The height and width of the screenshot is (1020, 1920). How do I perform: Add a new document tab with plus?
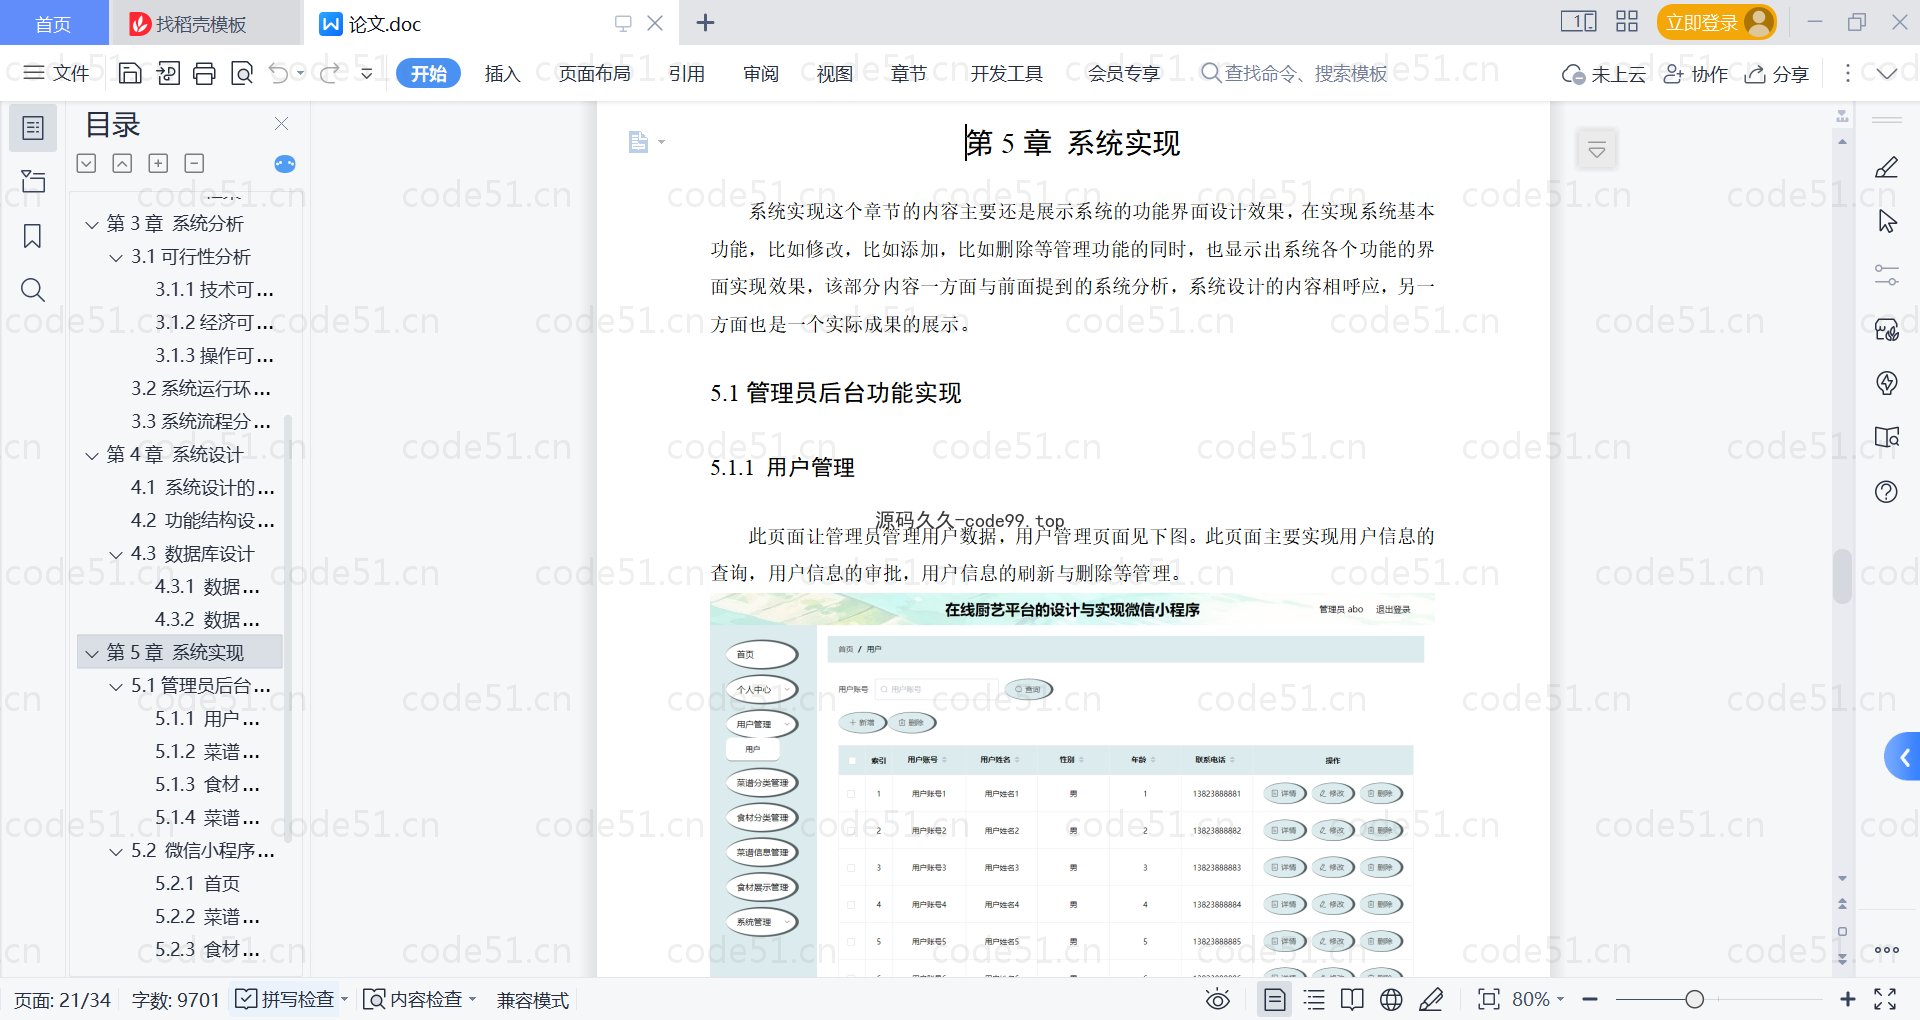click(705, 22)
